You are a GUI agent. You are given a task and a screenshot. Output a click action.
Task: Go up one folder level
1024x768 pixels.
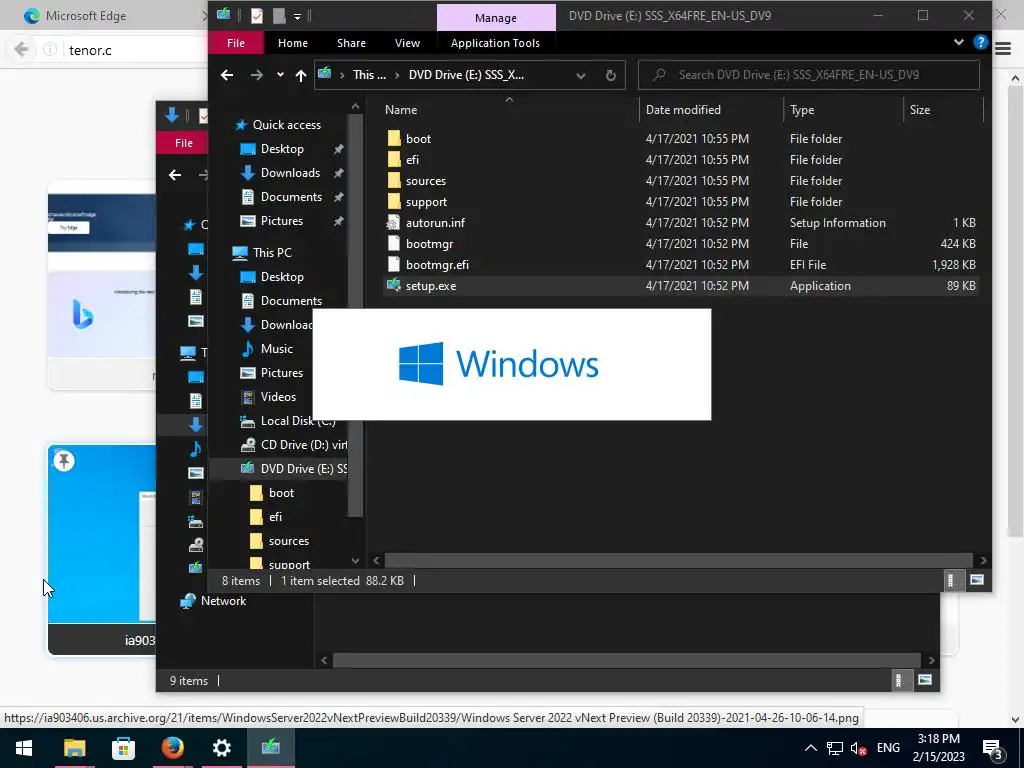[x=300, y=75]
